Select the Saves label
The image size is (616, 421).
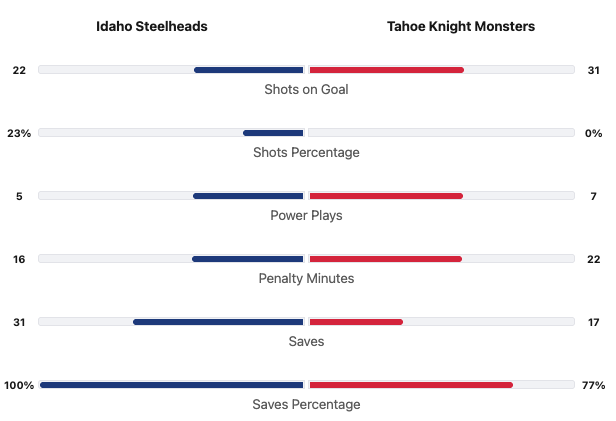(x=306, y=341)
